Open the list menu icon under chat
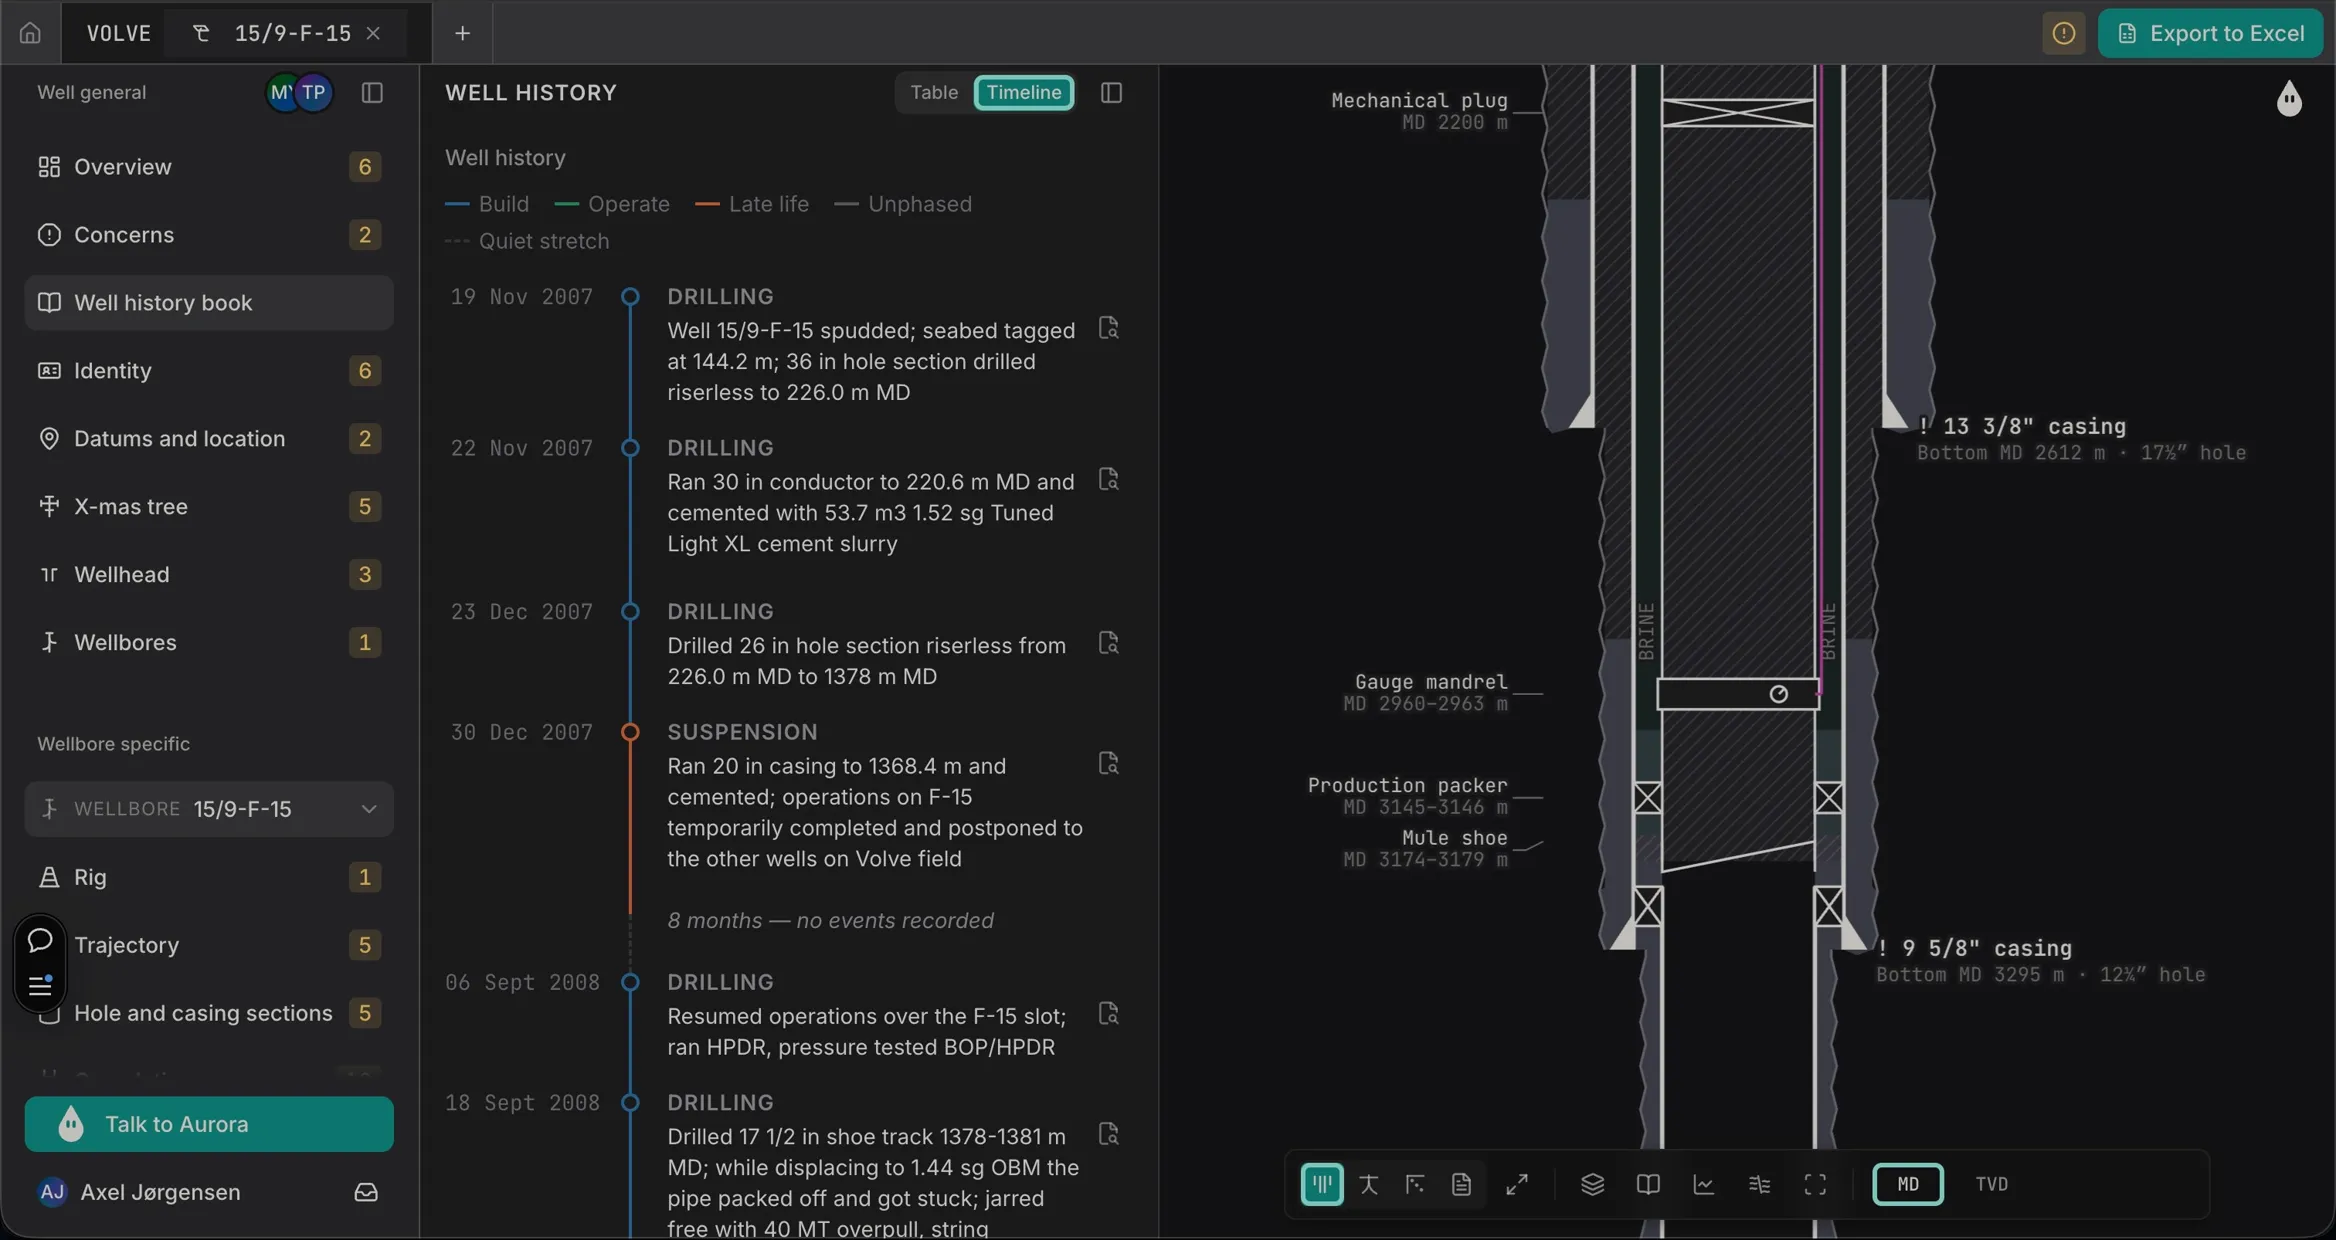2336x1240 pixels. click(40, 986)
